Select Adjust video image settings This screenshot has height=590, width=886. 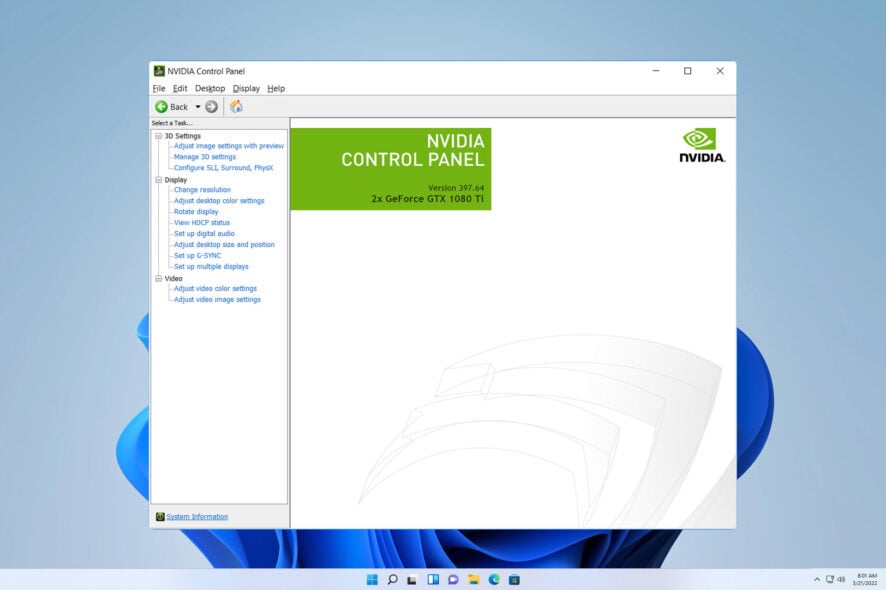[217, 300]
